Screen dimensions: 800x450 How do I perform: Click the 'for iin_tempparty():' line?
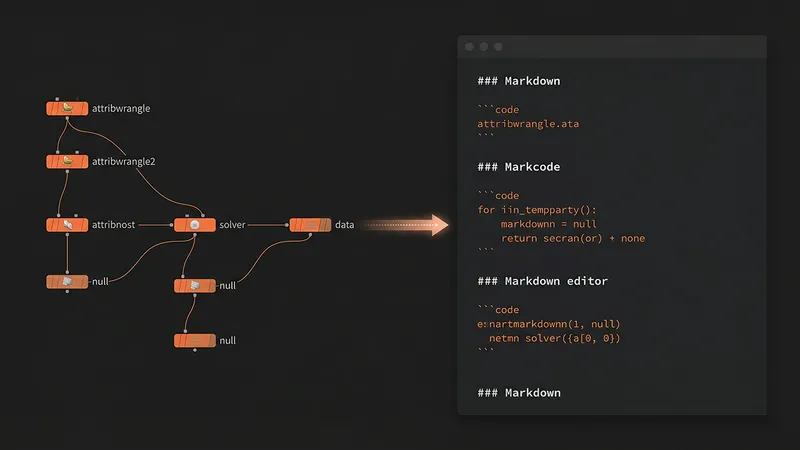537,210
